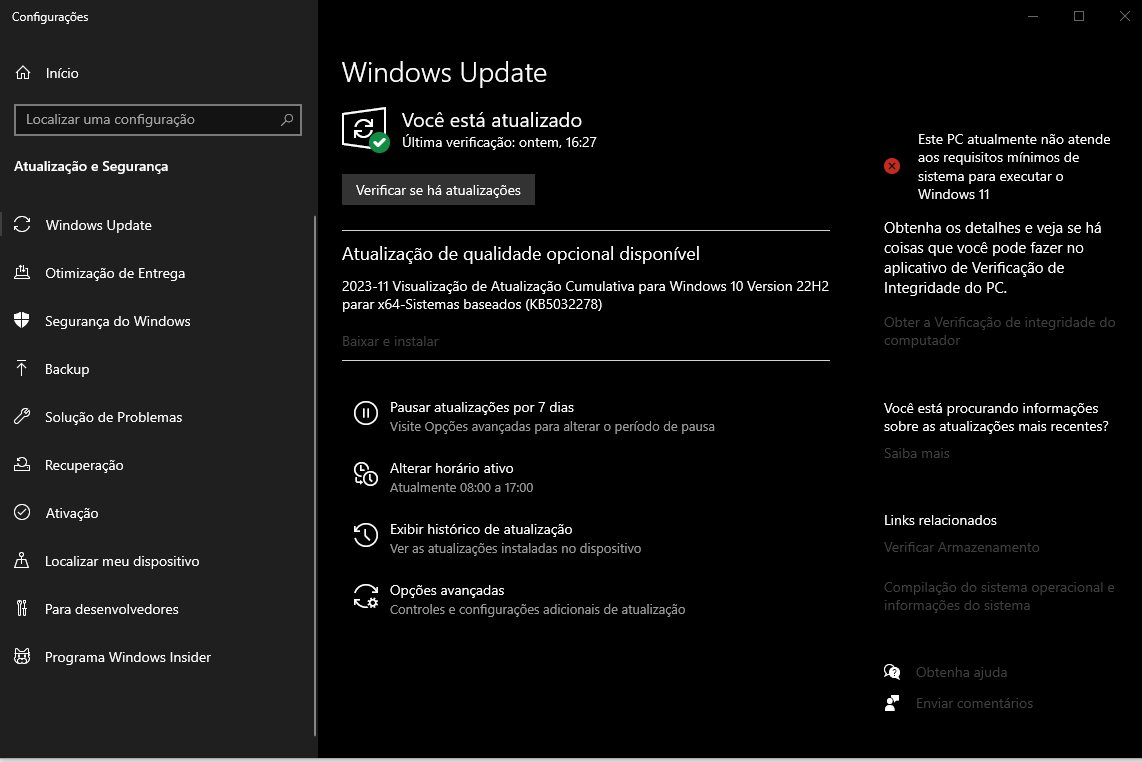Click Obtenha ajuda link

(x=961, y=672)
